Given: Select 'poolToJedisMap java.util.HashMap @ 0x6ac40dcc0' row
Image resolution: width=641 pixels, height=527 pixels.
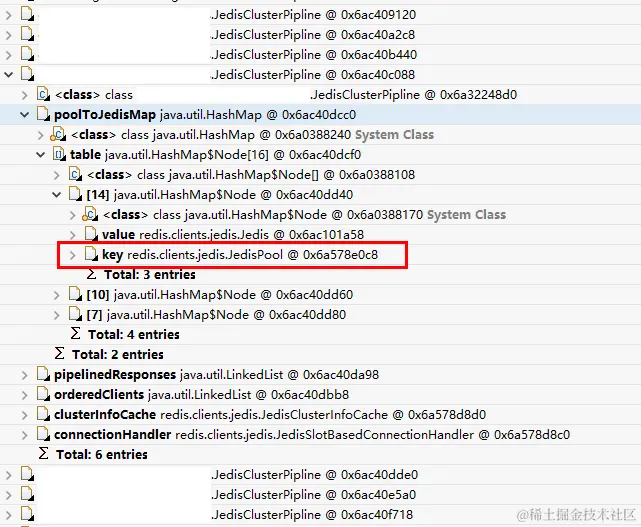Looking at the screenshot, I should click(320, 115).
